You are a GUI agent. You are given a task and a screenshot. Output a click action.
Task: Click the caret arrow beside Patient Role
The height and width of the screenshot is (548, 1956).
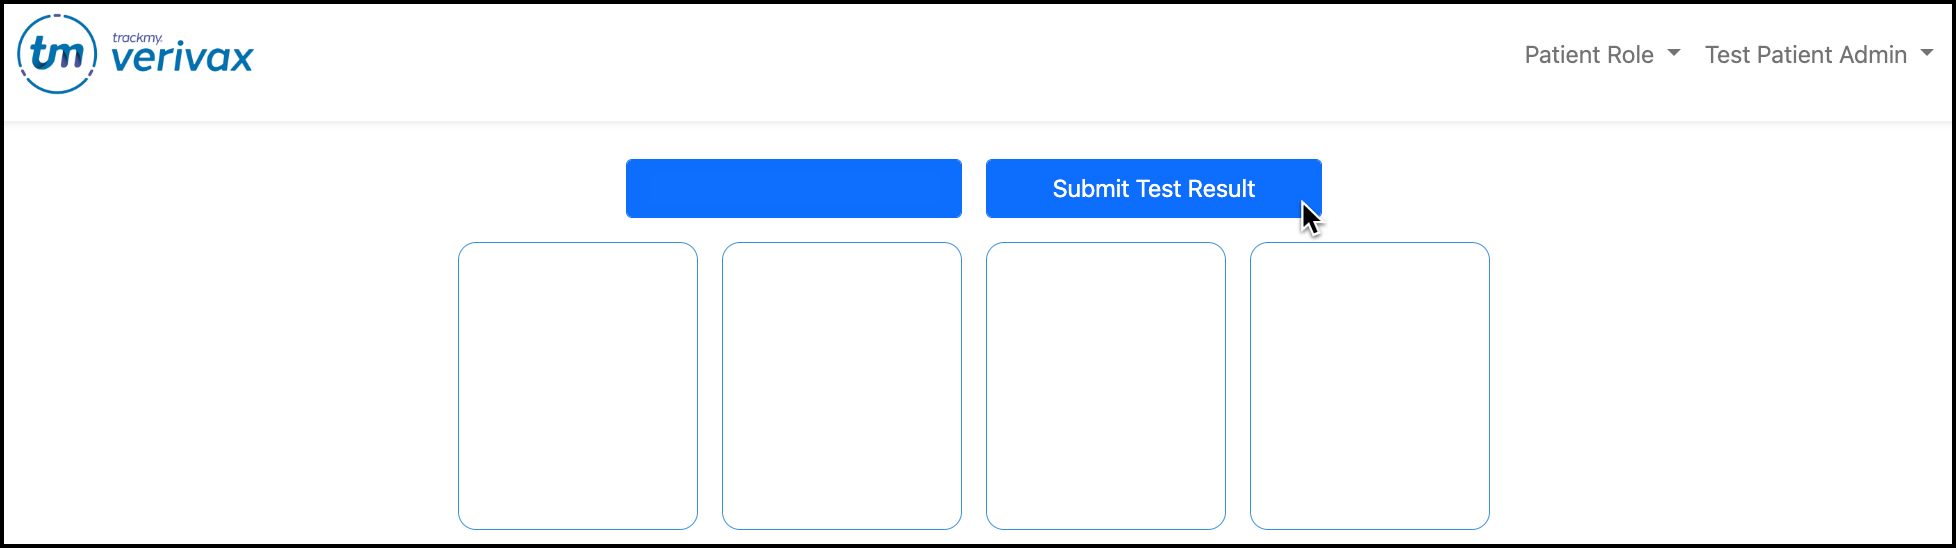click(x=1674, y=54)
